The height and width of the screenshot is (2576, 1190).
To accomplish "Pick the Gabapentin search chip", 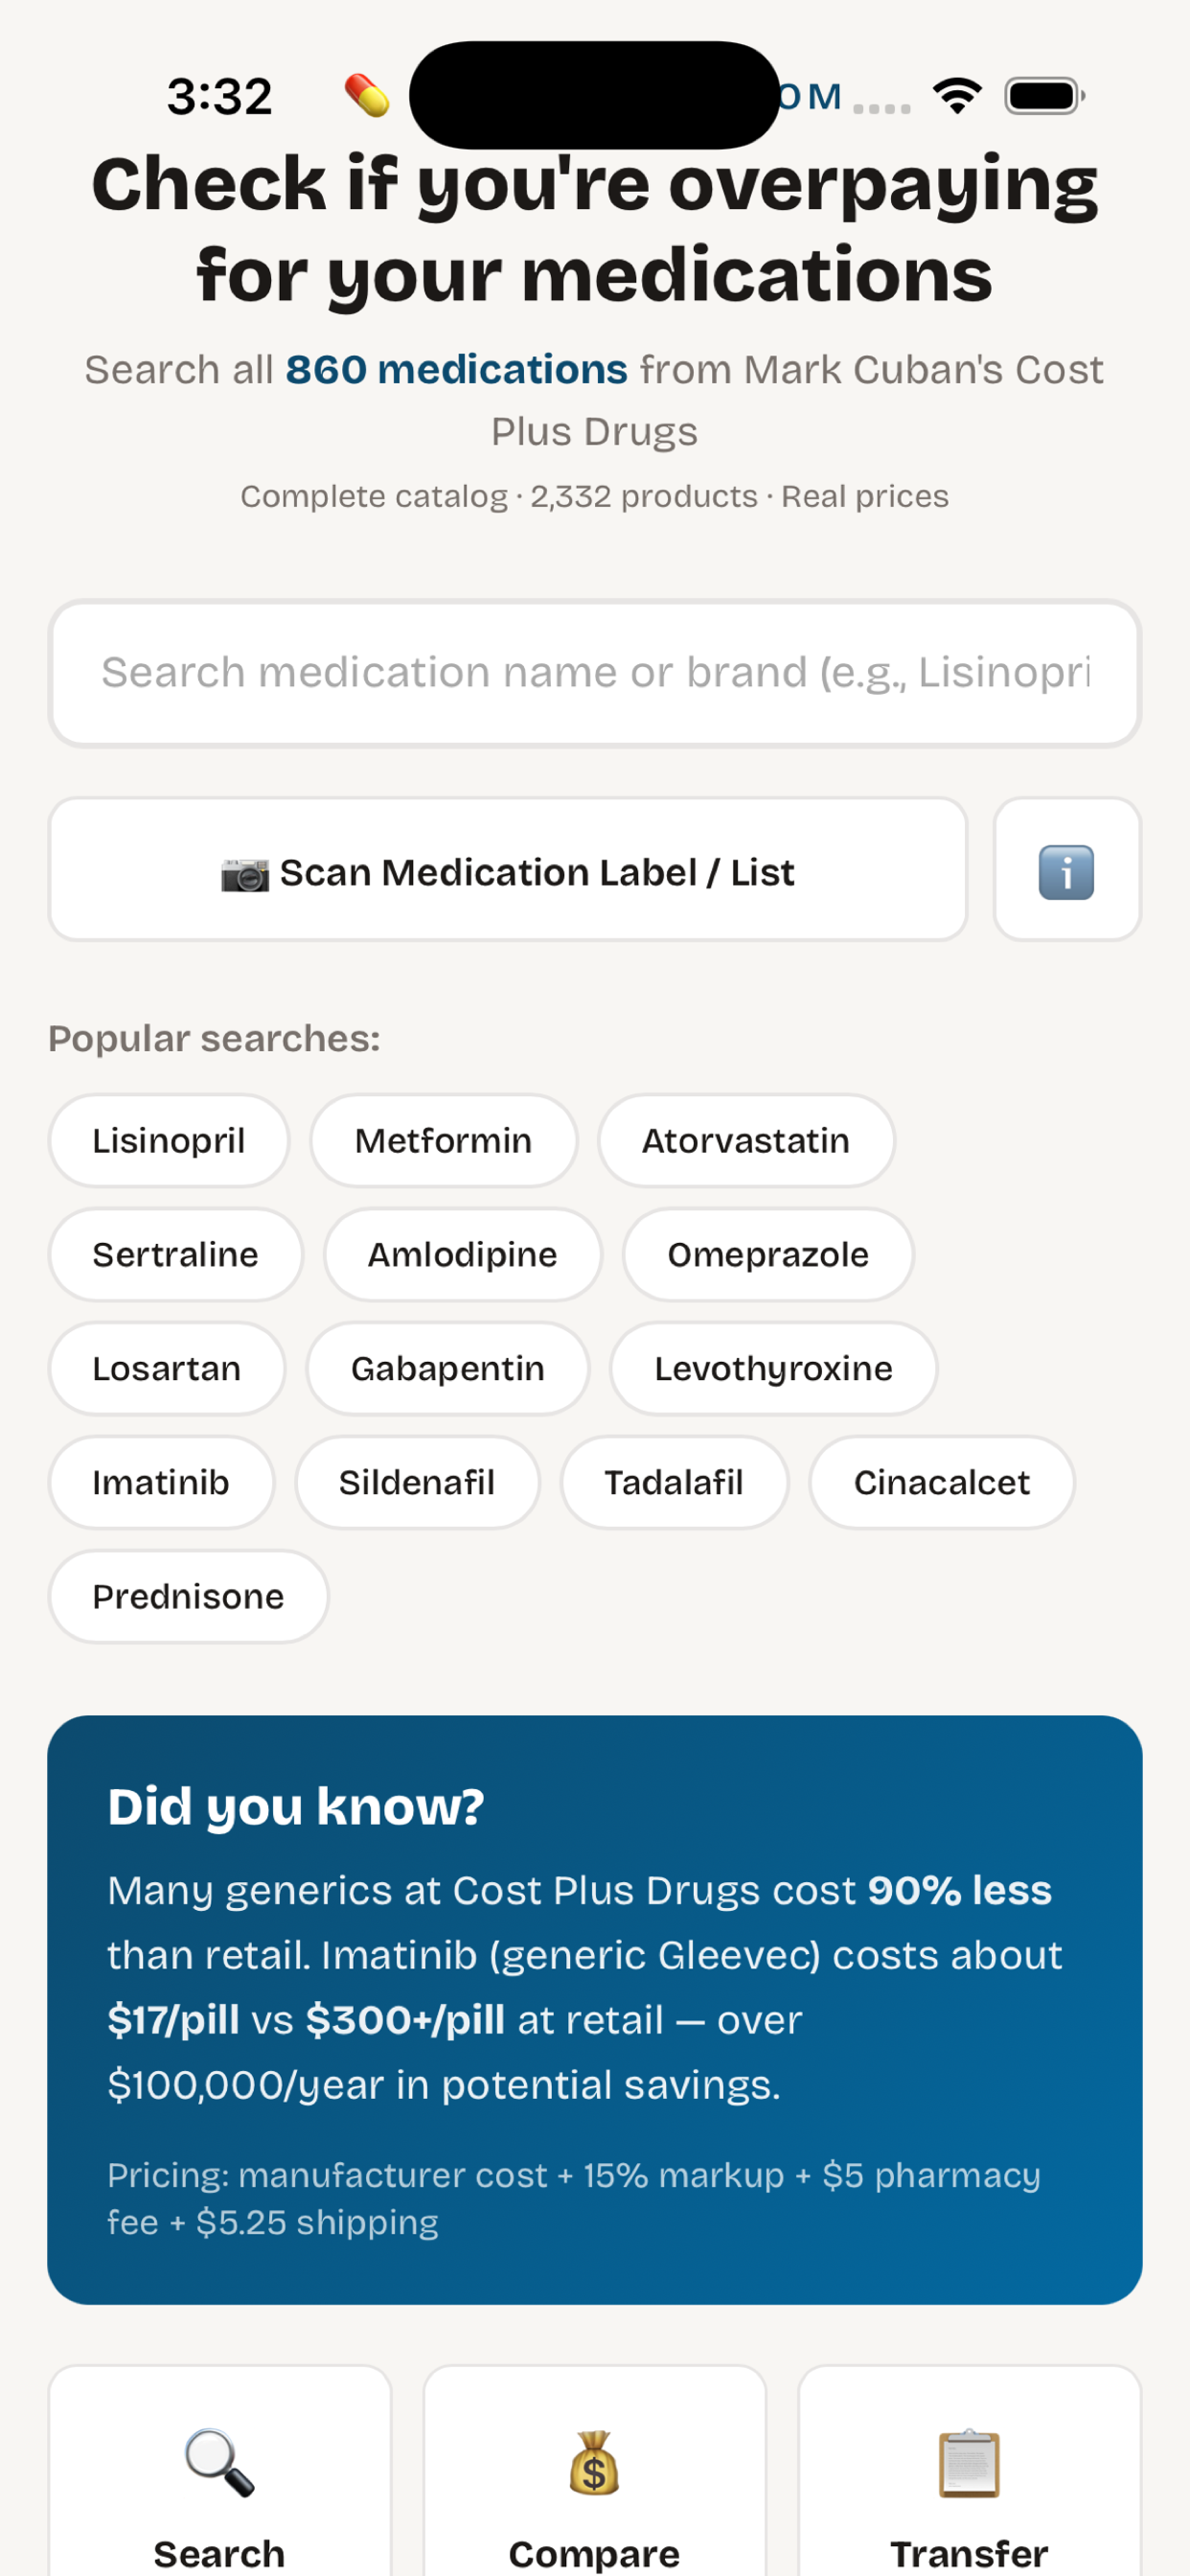I will [x=447, y=1369].
